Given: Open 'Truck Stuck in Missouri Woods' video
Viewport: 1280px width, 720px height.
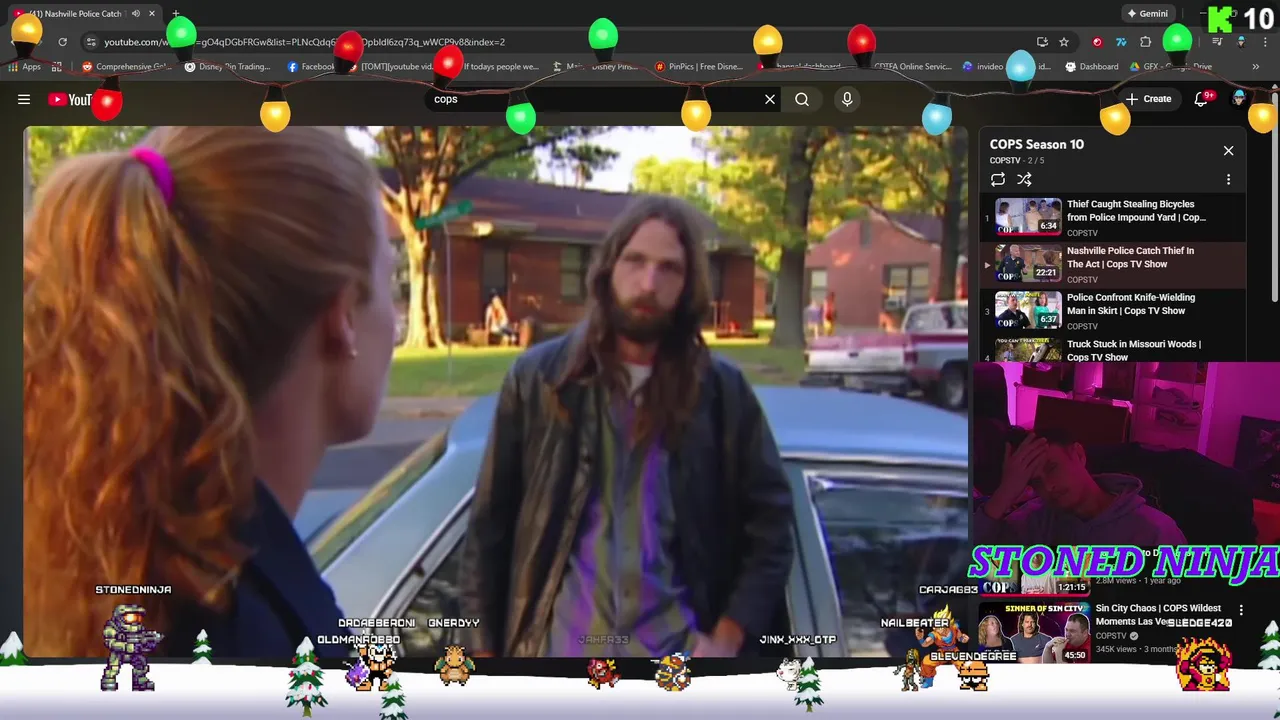Looking at the screenshot, I should click(x=1133, y=350).
